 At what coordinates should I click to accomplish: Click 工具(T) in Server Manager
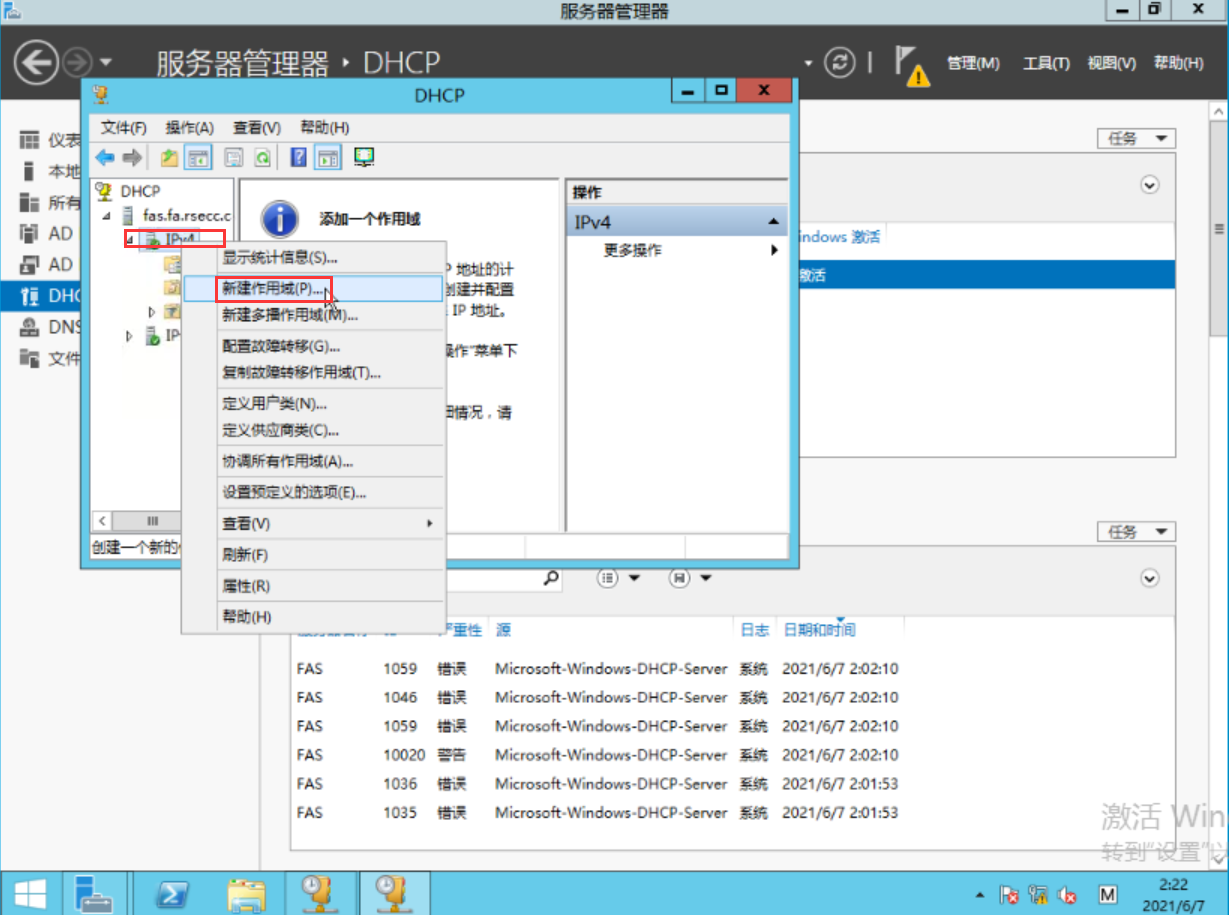tap(1046, 63)
